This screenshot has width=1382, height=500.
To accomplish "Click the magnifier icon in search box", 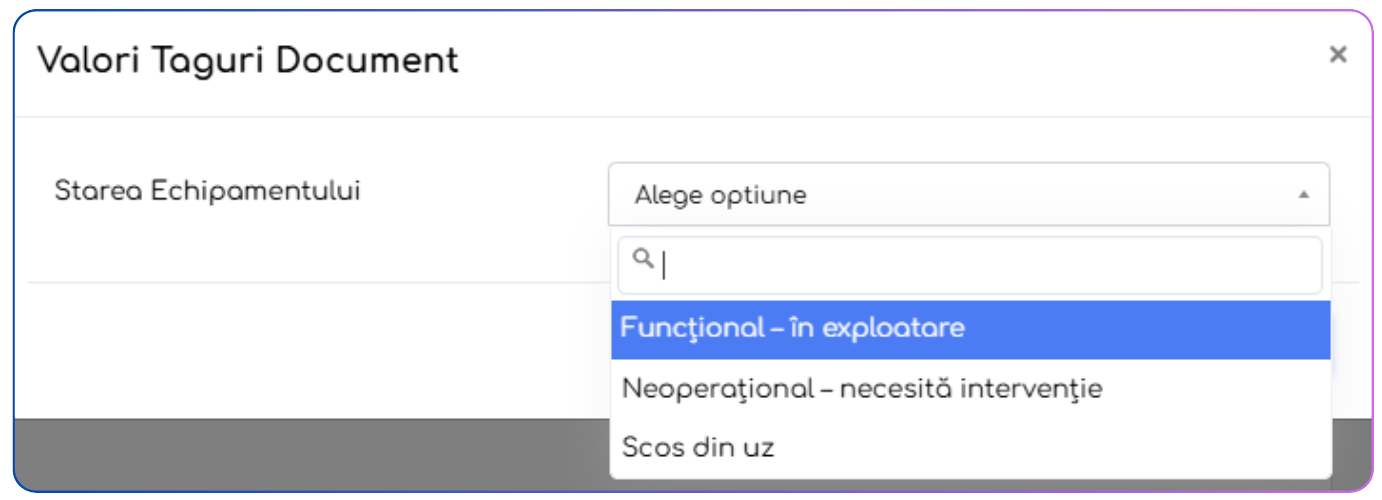I will [x=644, y=260].
